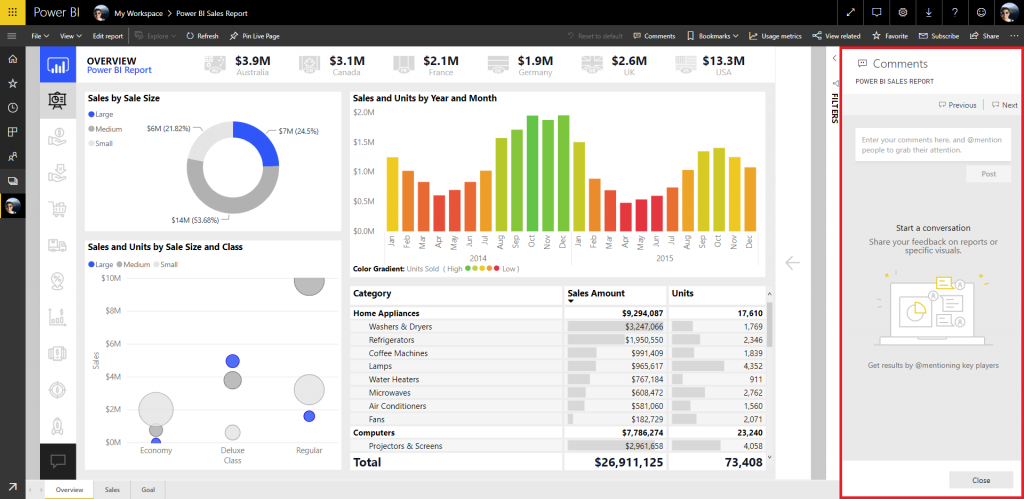Toggle Medium legend in donut chart
1024x499 pixels.
pyautogui.click(x=104, y=129)
